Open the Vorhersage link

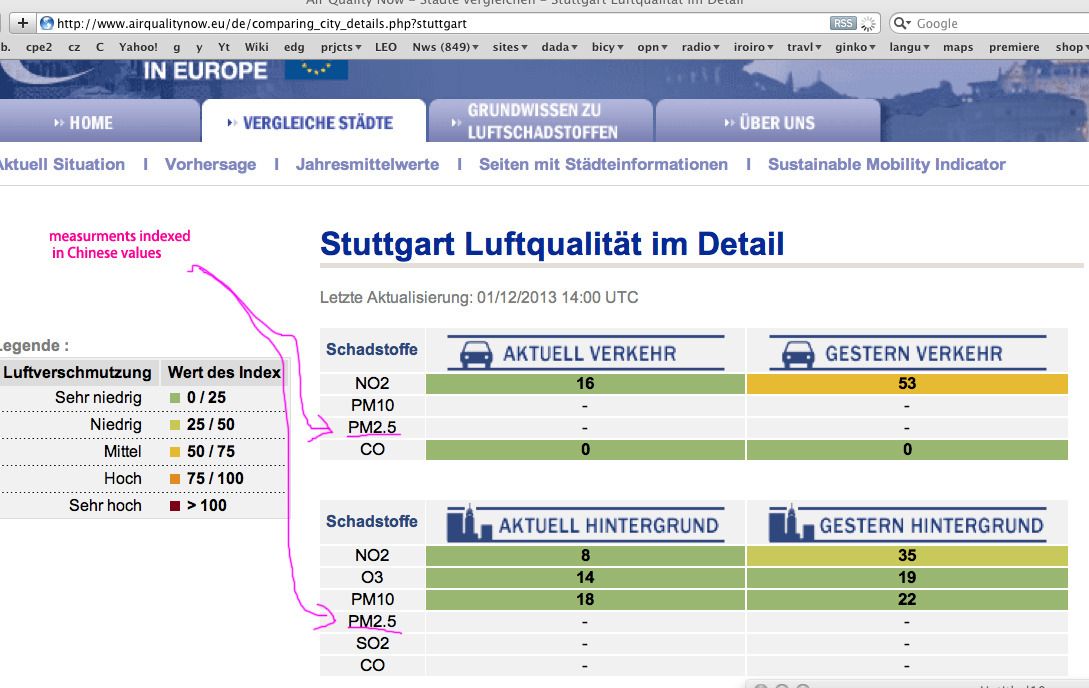(210, 164)
